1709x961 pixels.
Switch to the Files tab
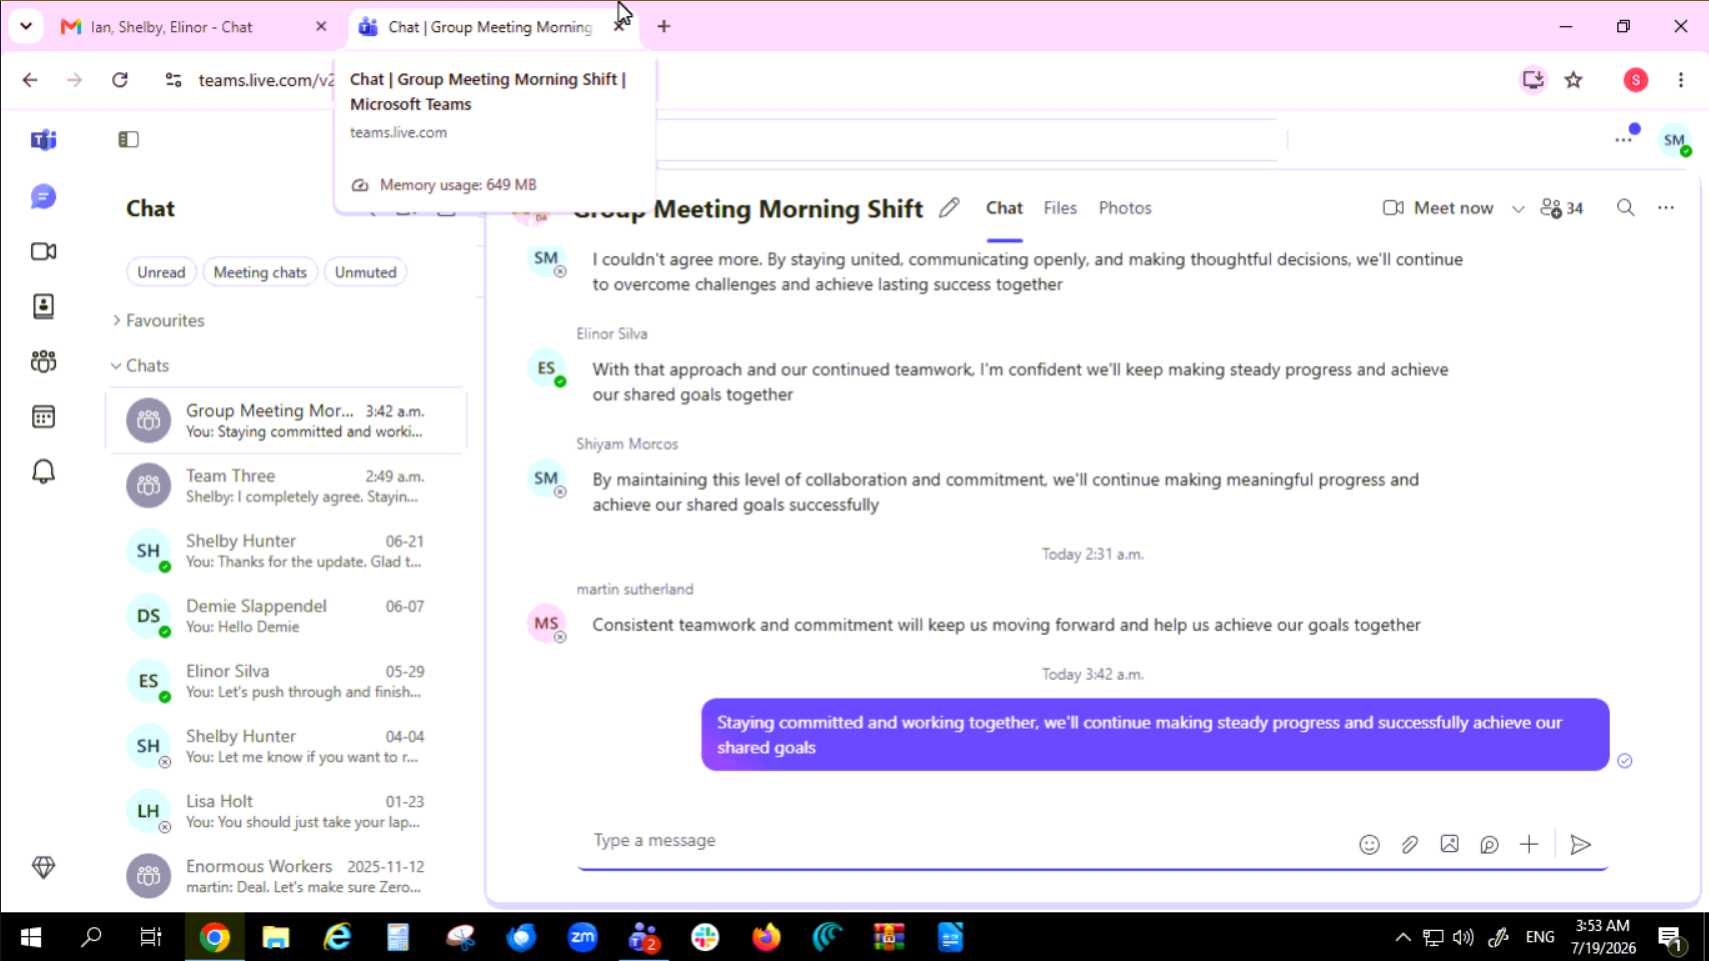[x=1060, y=208]
